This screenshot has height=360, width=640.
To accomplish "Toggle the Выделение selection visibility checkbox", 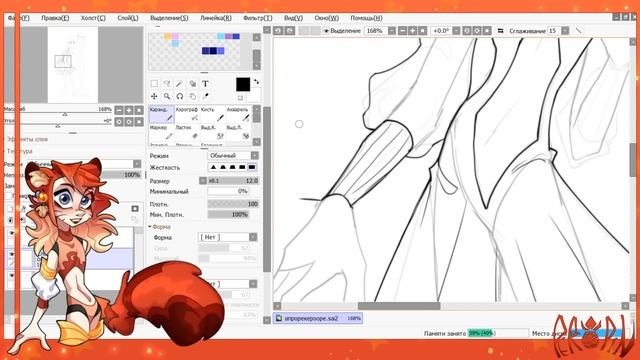I will [326, 31].
